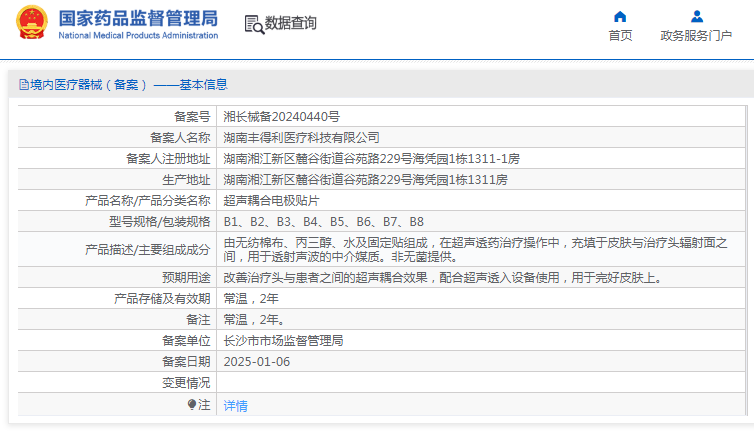This screenshot has height=431, width=754.
Task: Click 常温，2年 in the 产品存储及有效期 row
Action: (x=251, y=299)
